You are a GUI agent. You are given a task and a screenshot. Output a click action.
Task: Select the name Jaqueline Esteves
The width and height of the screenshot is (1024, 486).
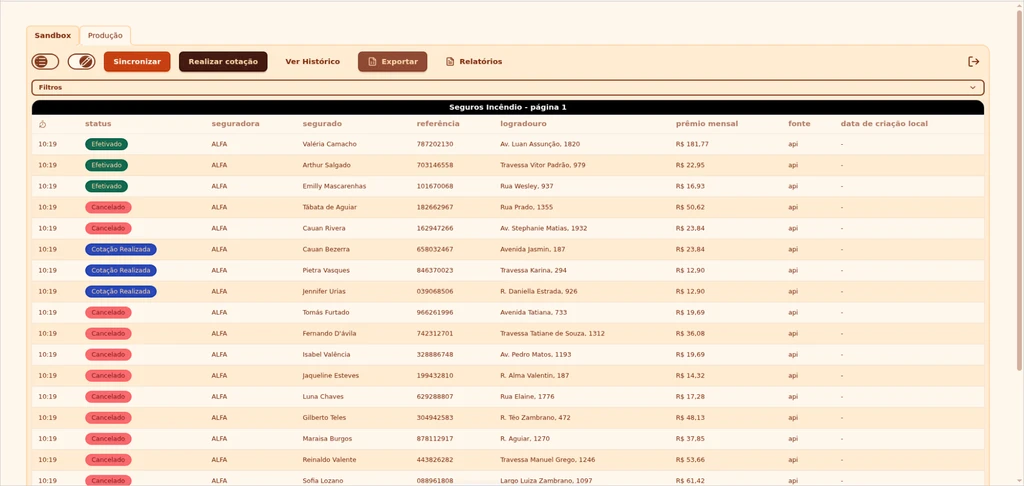[331, 376]
